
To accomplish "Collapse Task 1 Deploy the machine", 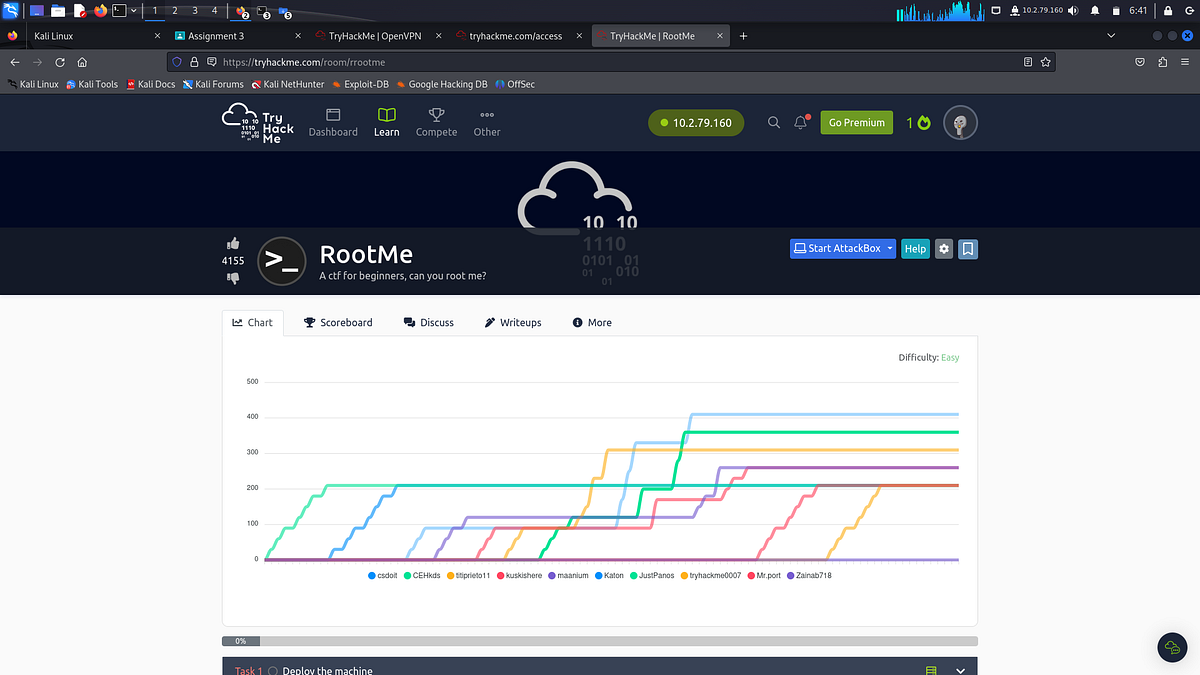I will pos(959,670).
